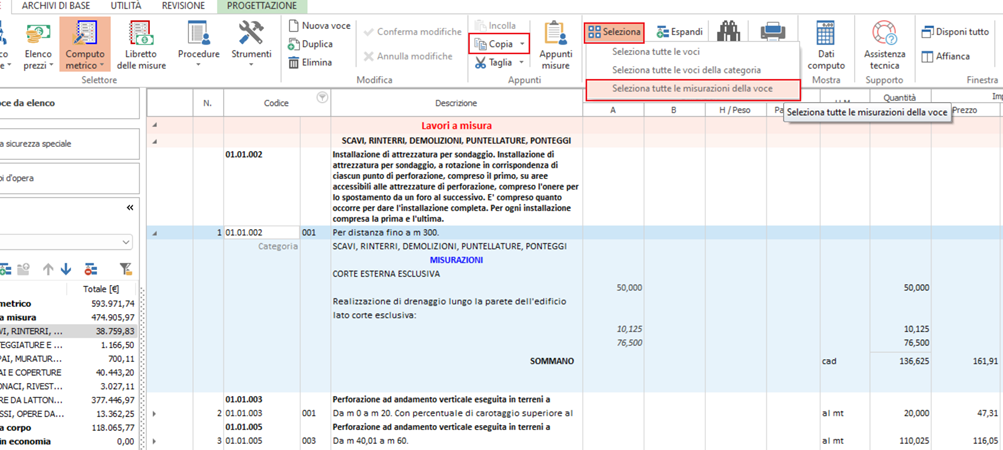
Task: Choose Seleziona tutte le misurazioni della voce
Action: pos(693,88)
